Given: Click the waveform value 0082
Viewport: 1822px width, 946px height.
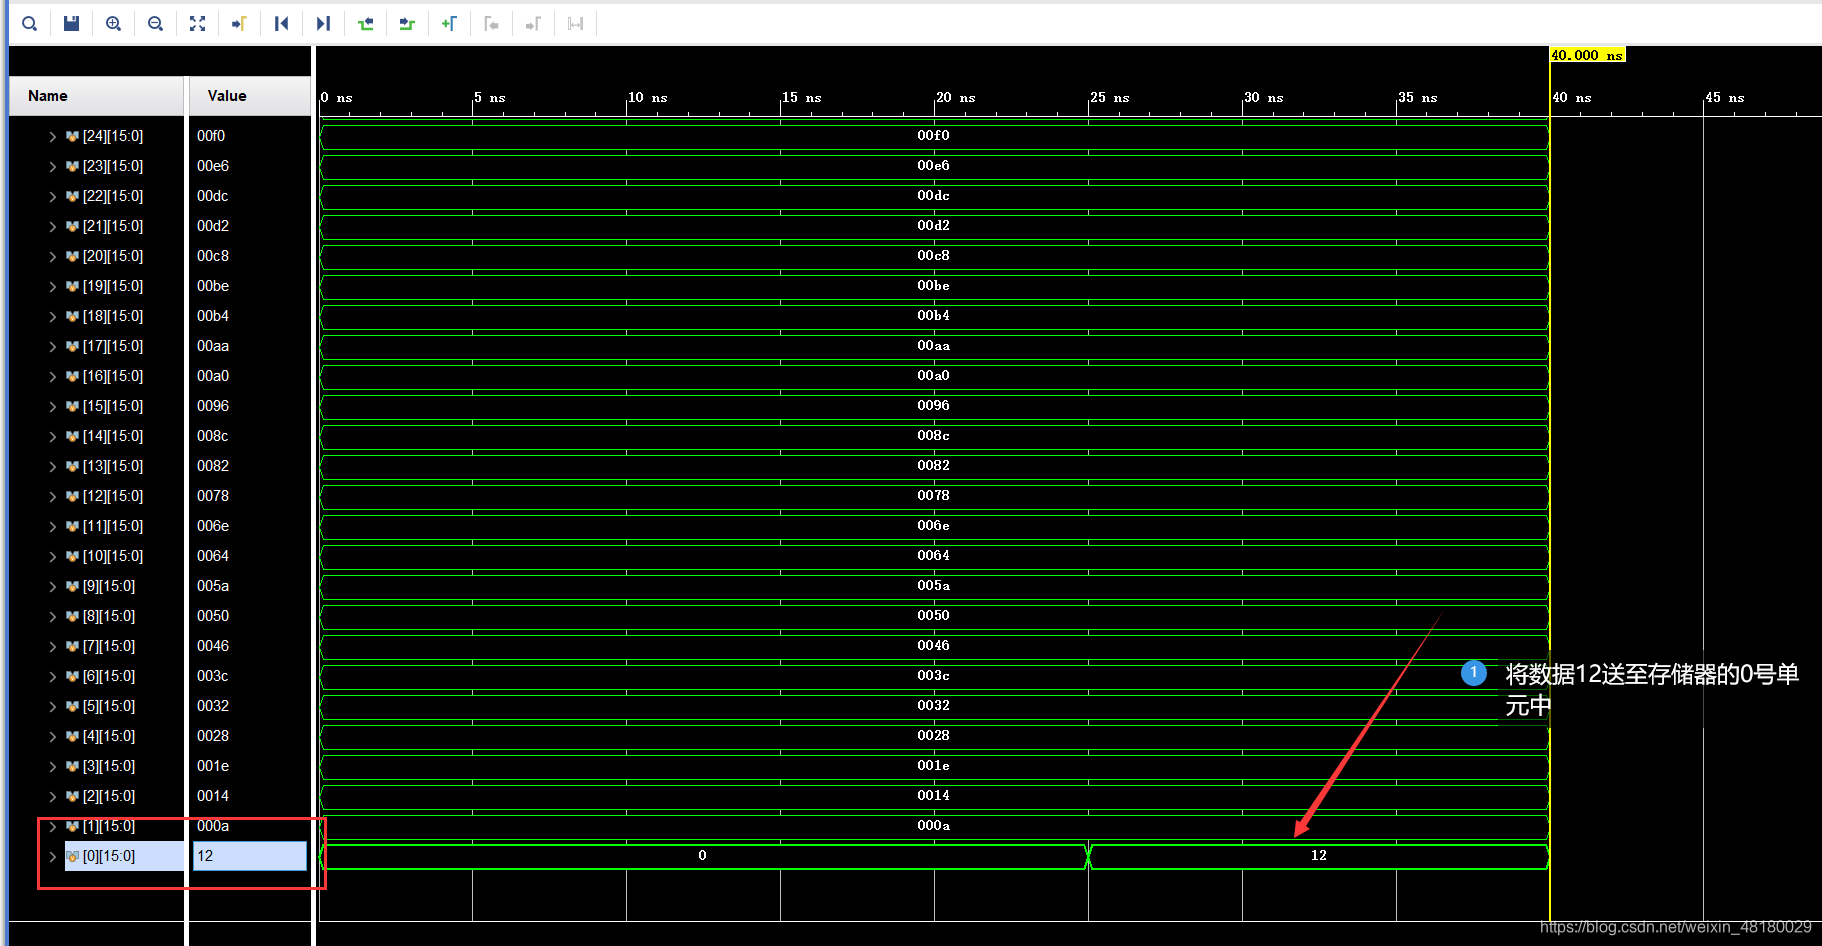Looking at the screenshot, I should 934,466.
